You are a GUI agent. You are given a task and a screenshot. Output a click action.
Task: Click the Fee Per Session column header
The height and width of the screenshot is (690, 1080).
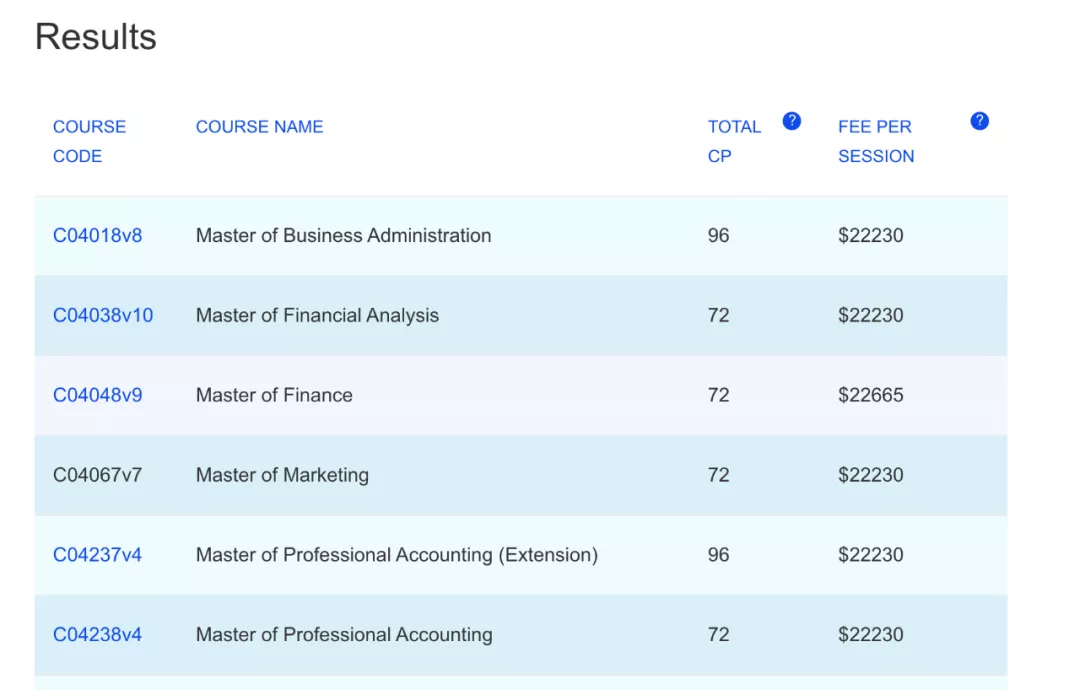point(876,141)
